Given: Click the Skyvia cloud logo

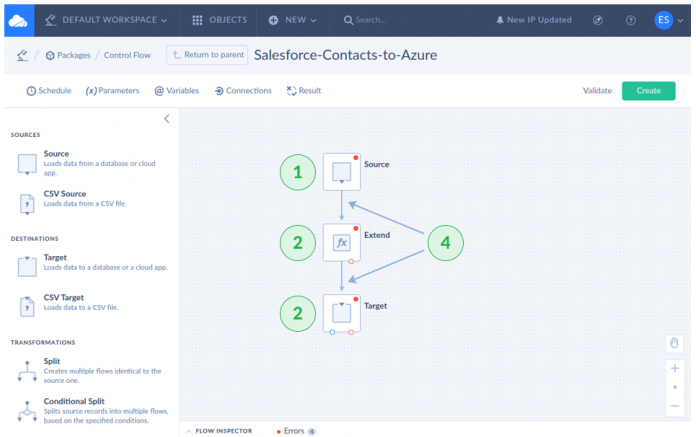Looking at the screenshot, I should (18, 20).
